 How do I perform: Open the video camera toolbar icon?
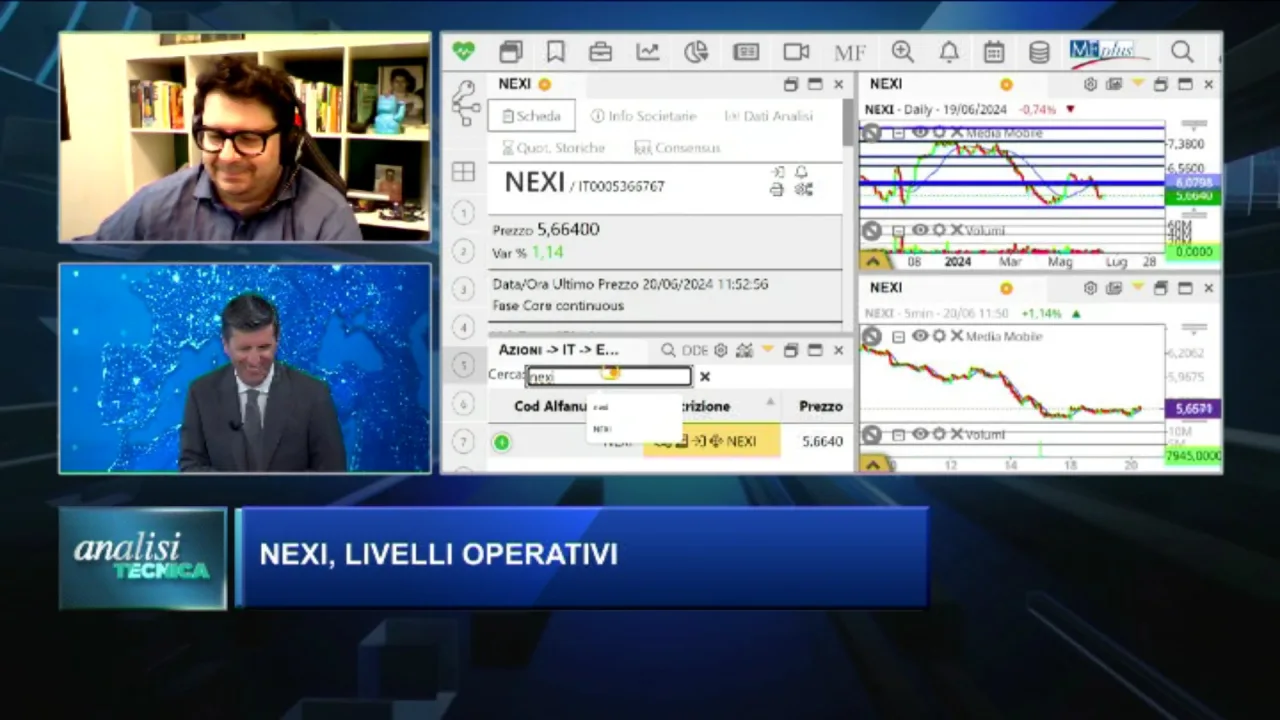click(x=796, y=52)
